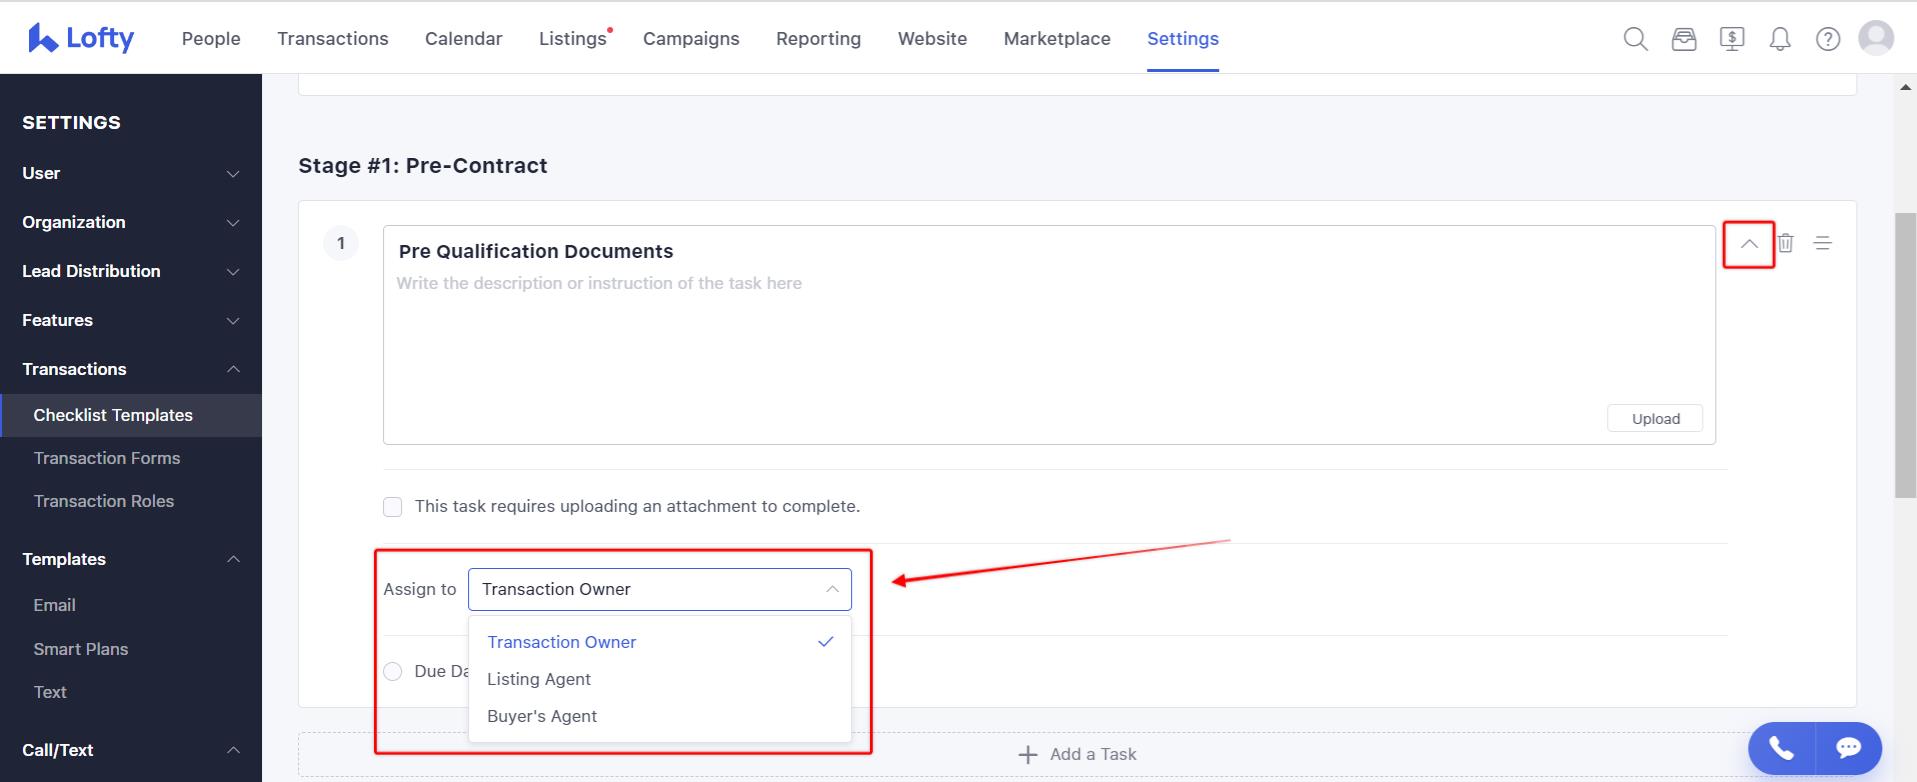The image size is (1917, 782).
Task: Open the help question mark icon
Action: (x=1828, y=39)
